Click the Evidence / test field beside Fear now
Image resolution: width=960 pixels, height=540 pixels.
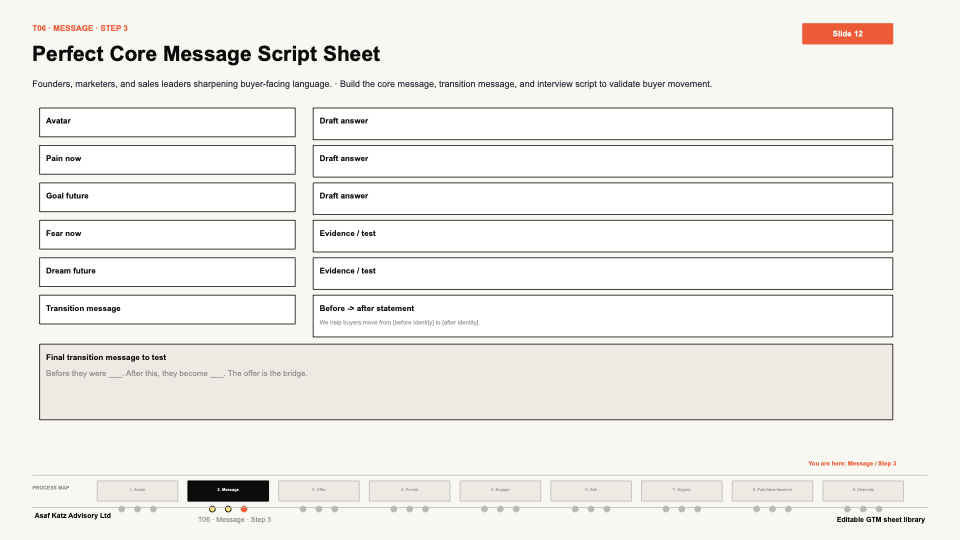[x=602, y=236]
